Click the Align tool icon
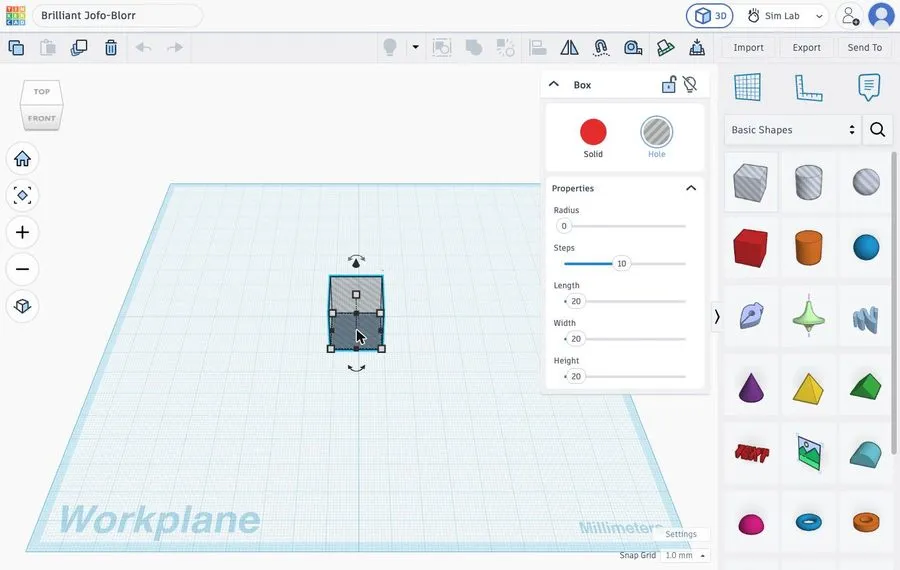This screenshot has width=900, height=570. pos(538,48)
